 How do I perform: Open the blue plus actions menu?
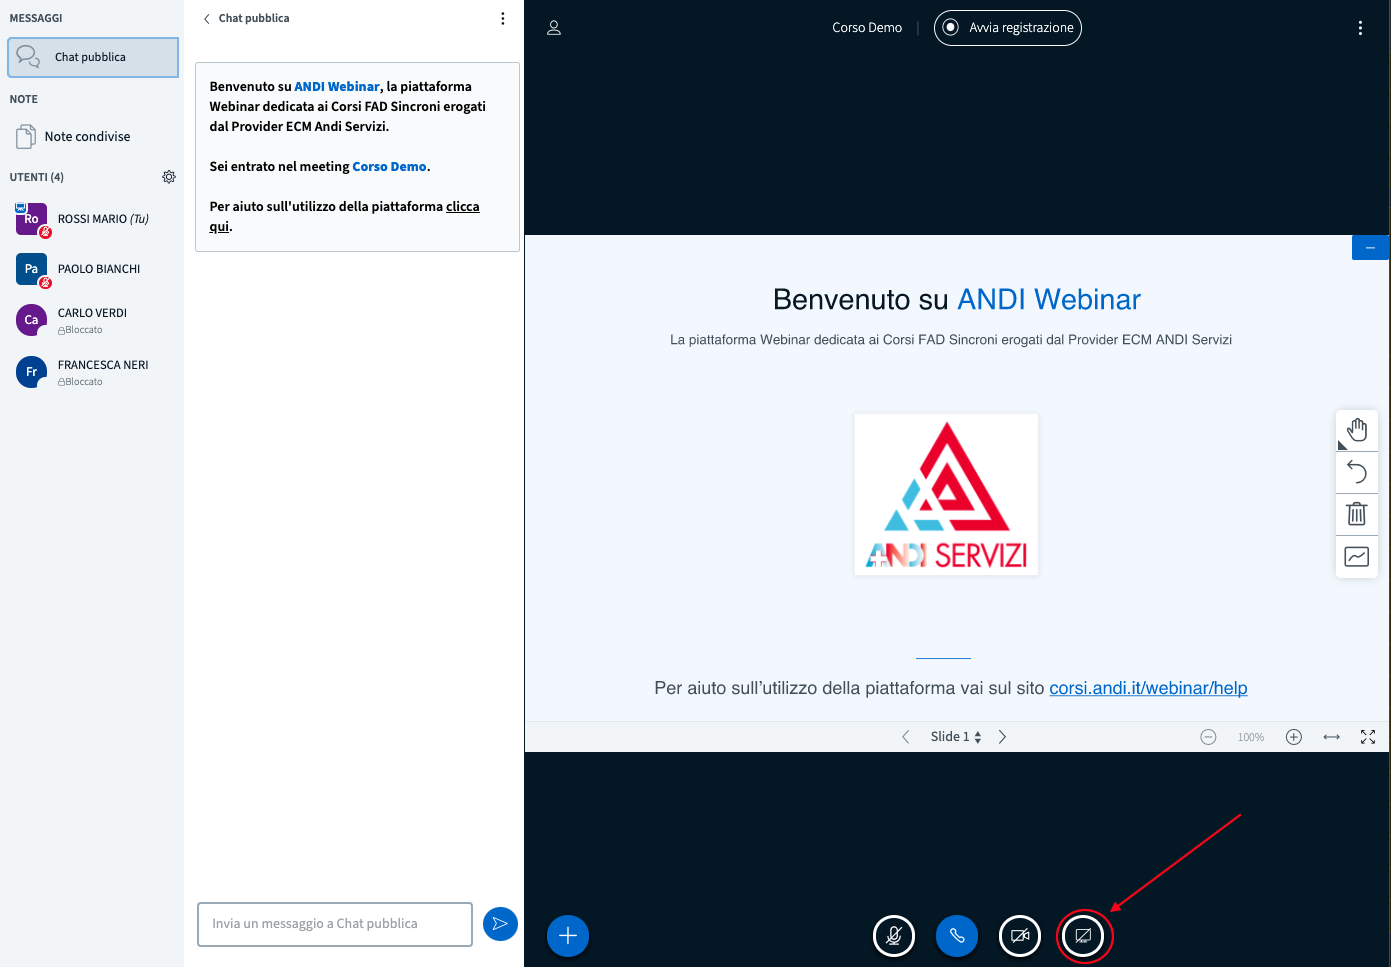click(x=568, y=936)
